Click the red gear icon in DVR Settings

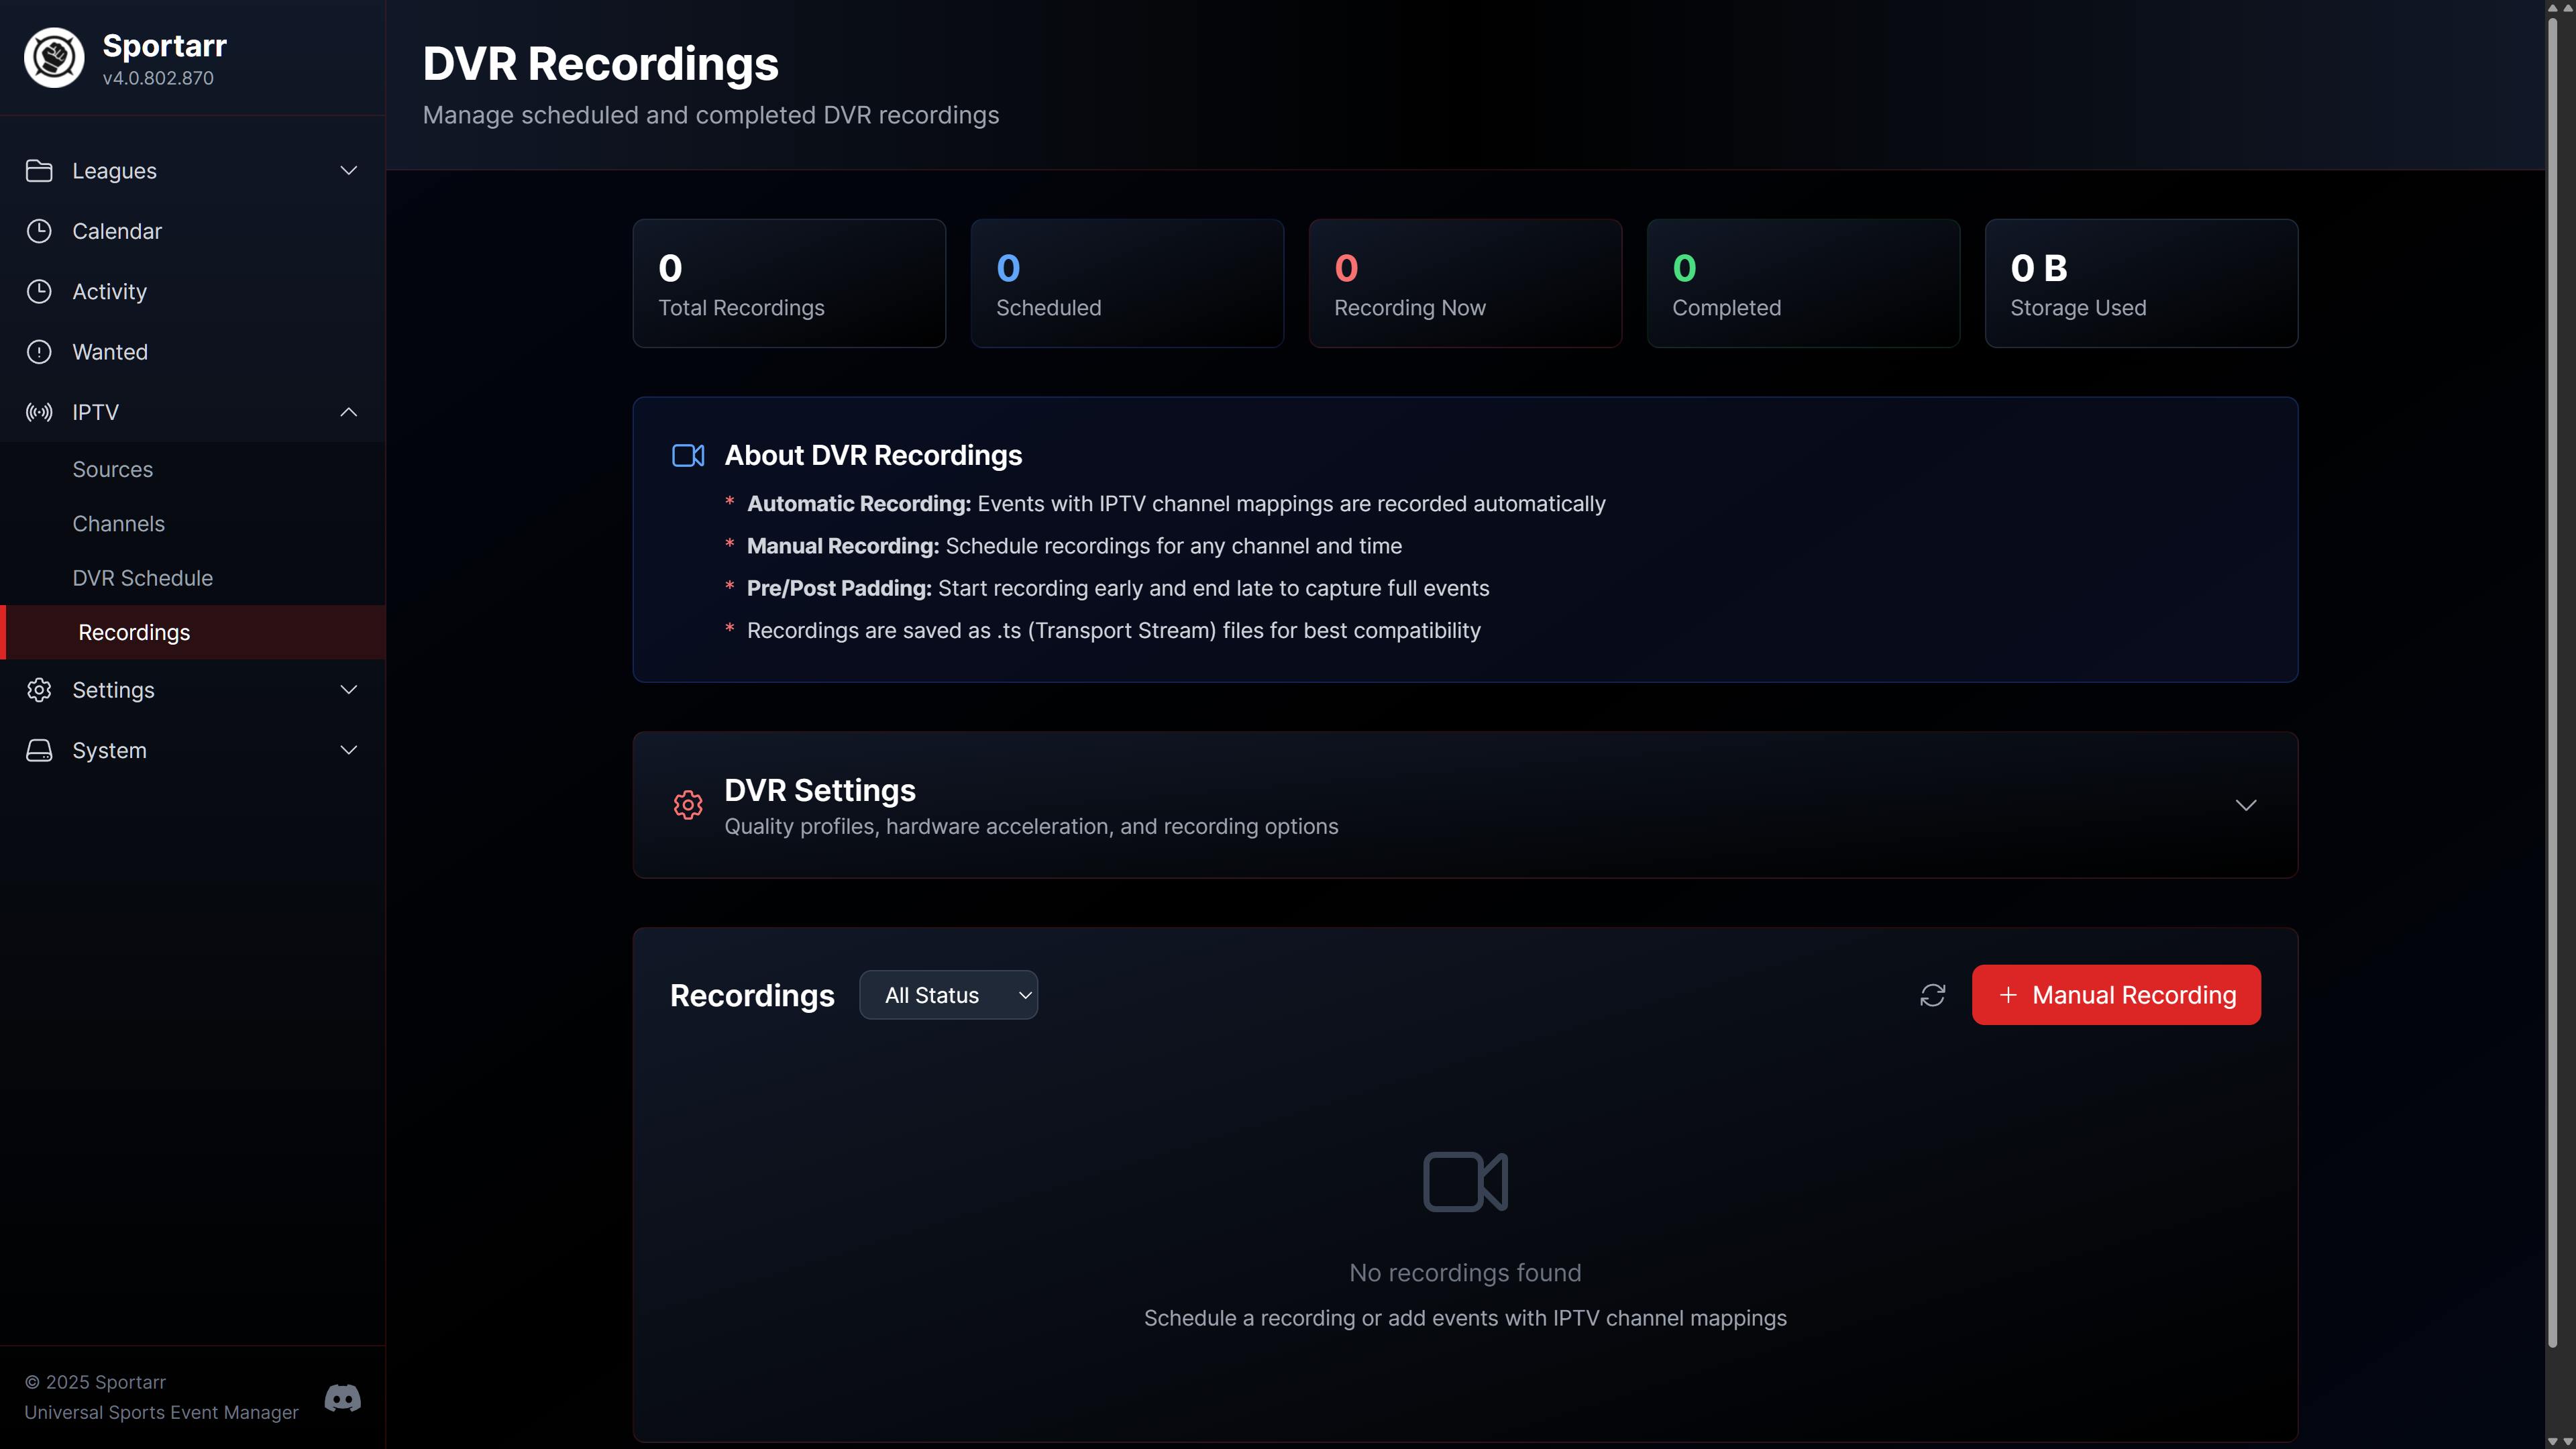[x=688, y=805]
